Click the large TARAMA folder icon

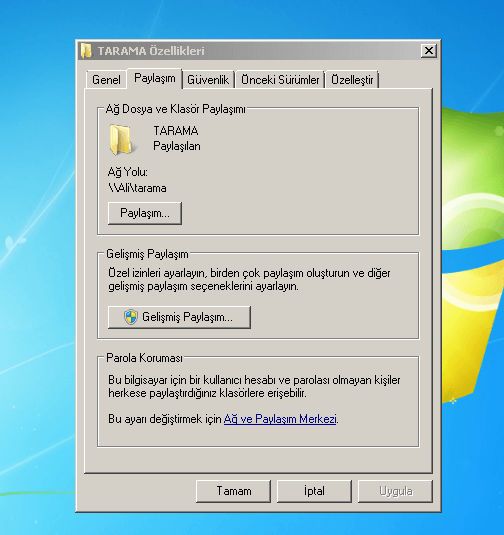121,140
